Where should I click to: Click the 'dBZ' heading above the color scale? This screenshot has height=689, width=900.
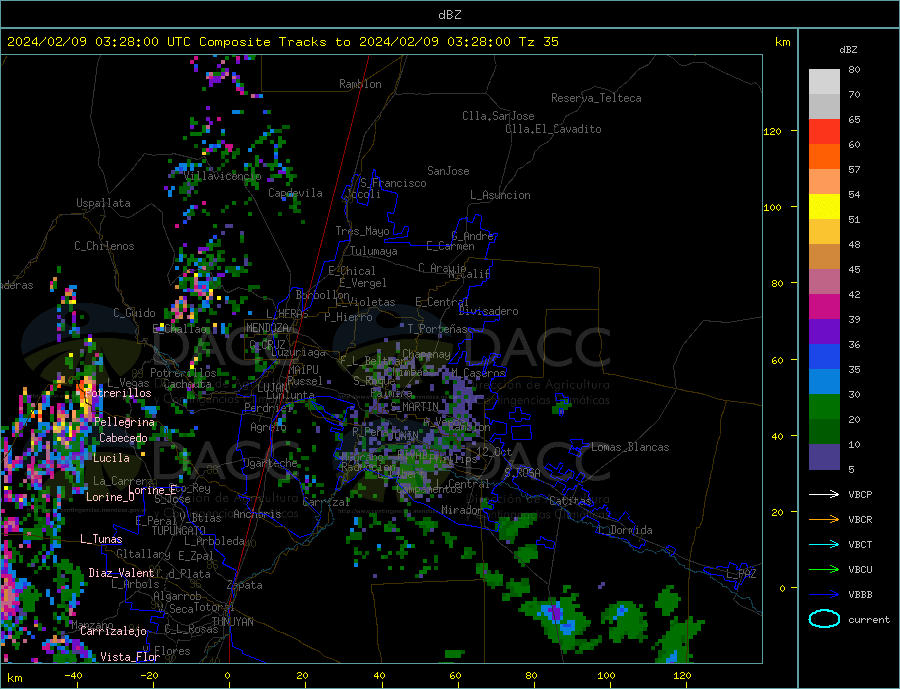tap(848, 50)
